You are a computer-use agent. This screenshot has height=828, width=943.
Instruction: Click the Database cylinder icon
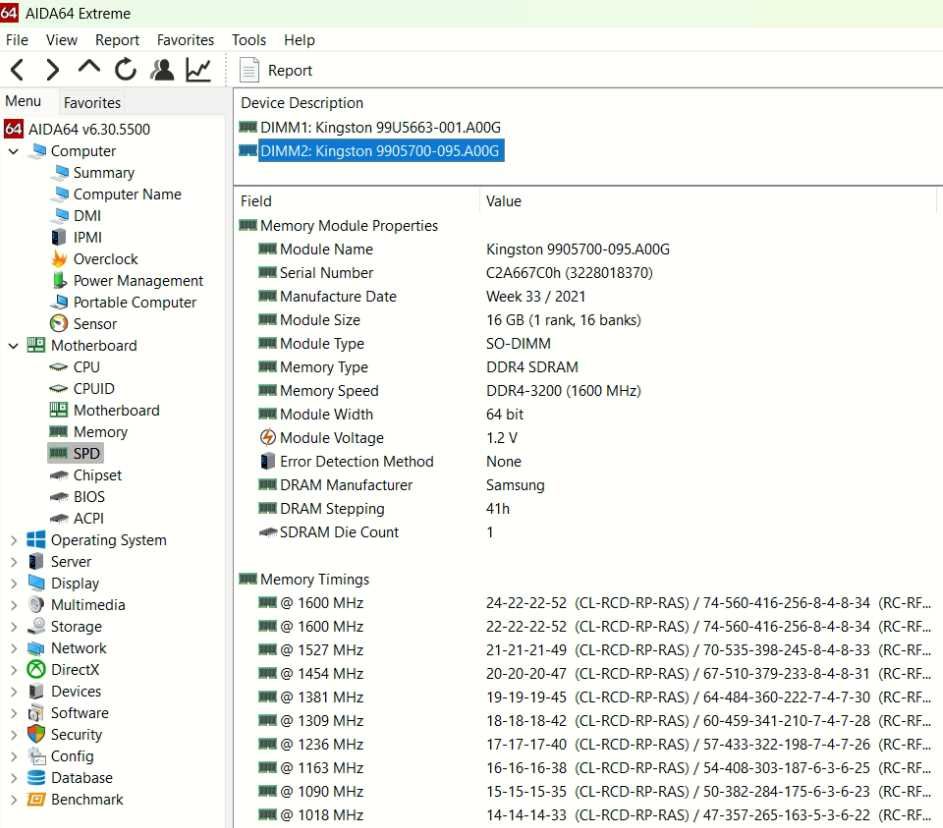tap(36, 777)
